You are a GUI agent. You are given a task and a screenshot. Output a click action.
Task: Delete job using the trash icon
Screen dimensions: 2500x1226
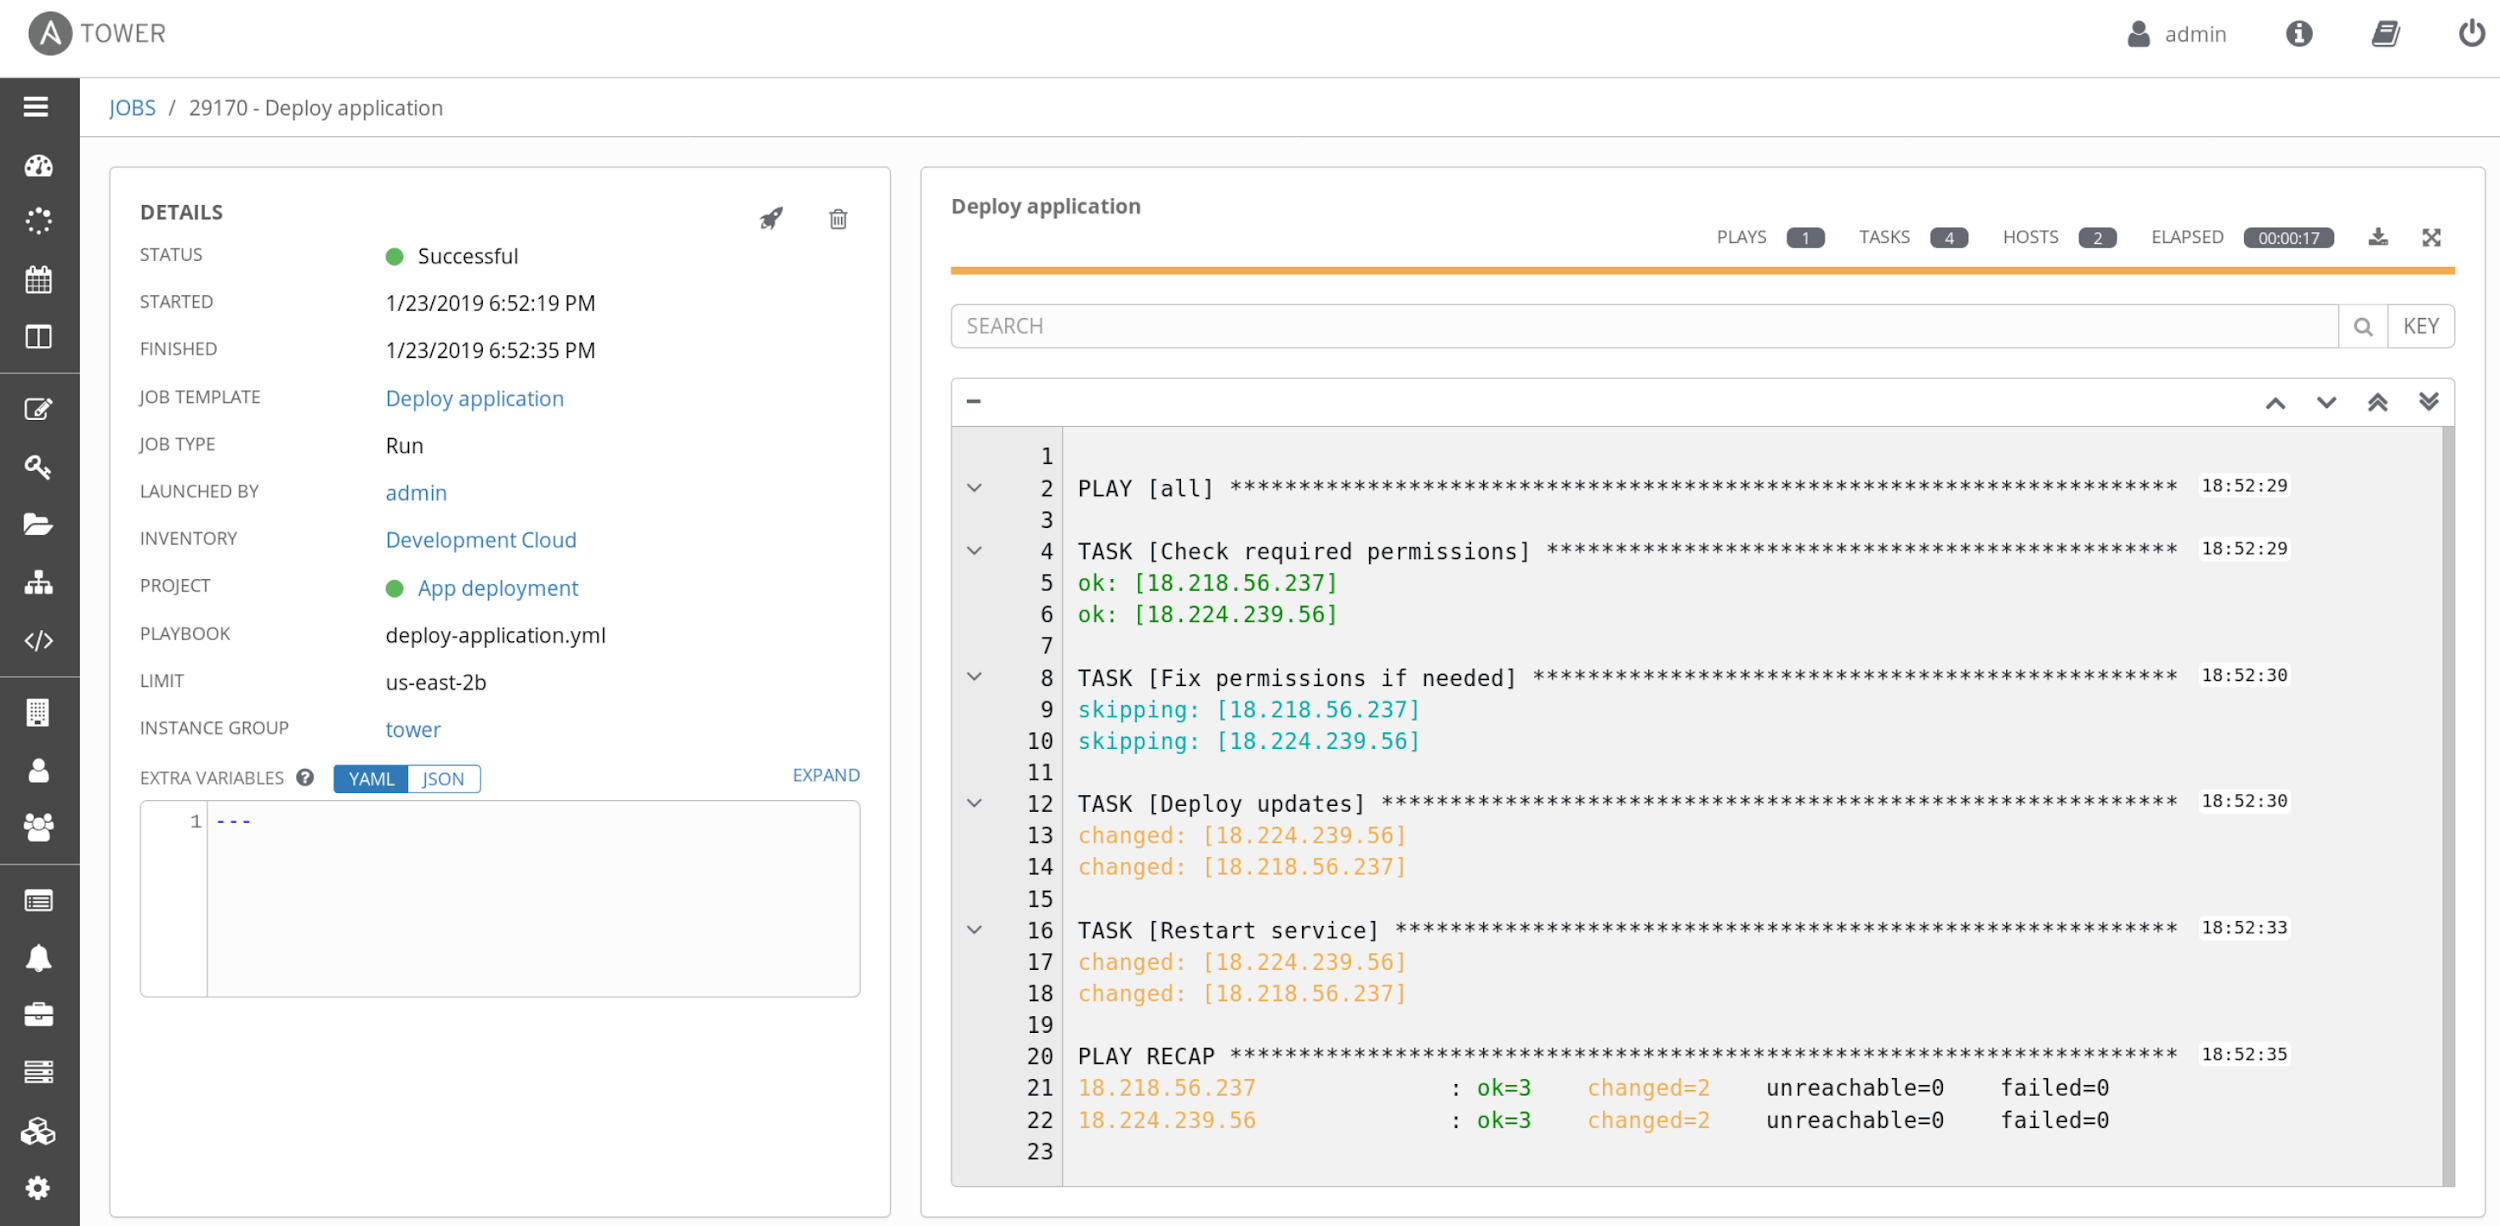click(x=838, y=218)
